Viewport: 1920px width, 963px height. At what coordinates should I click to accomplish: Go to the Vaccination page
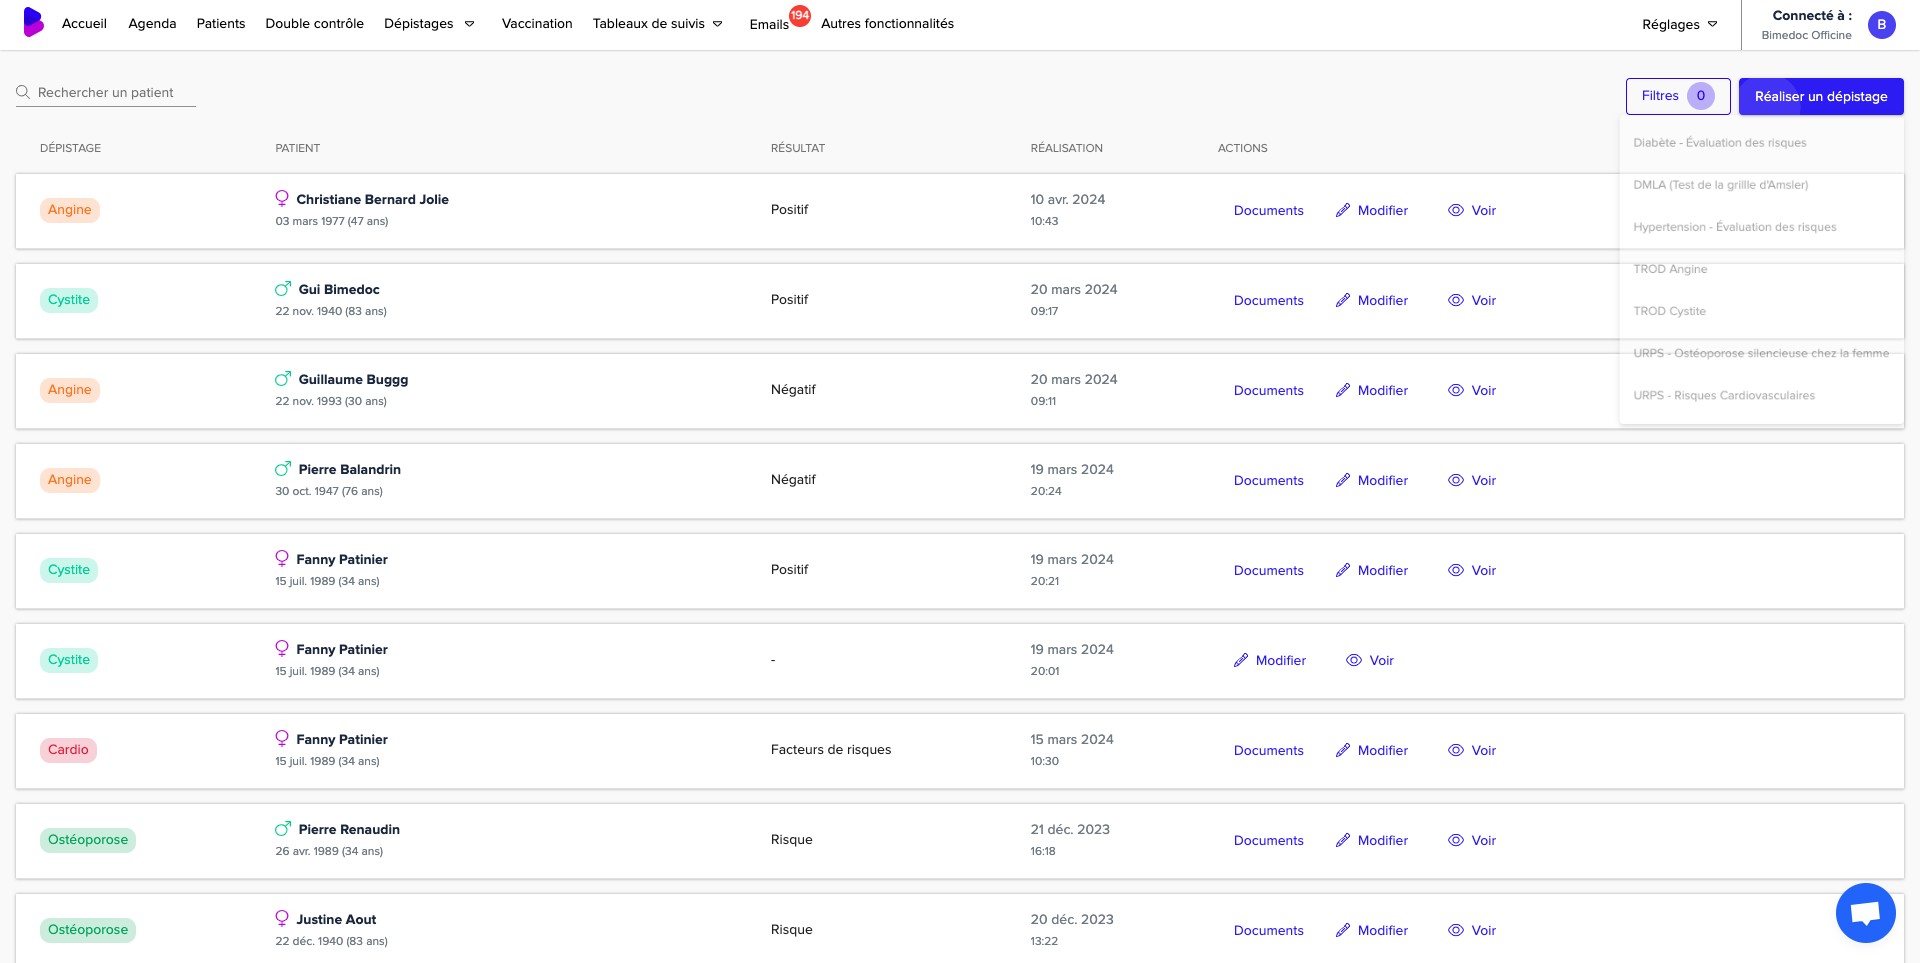(x=537, y=24)
